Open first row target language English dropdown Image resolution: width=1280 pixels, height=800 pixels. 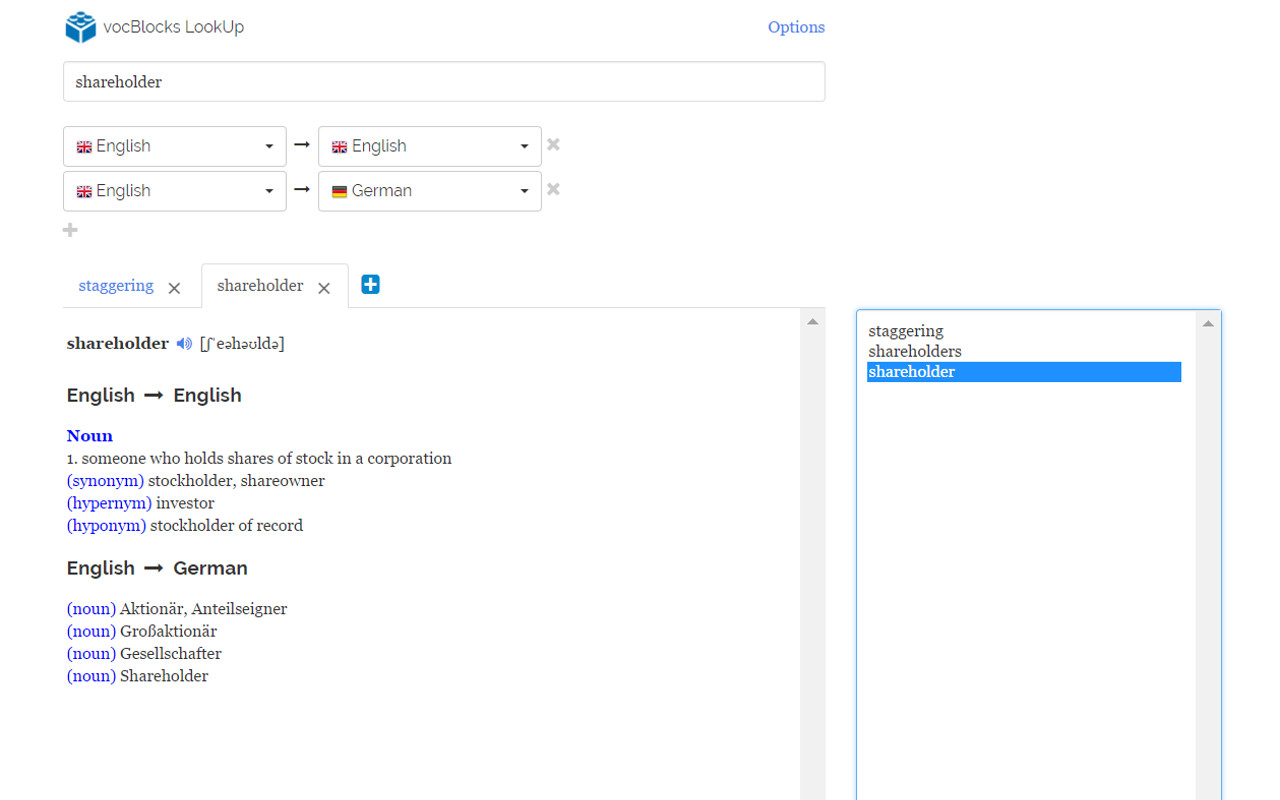pyautogui.click(x=430, y=146)
